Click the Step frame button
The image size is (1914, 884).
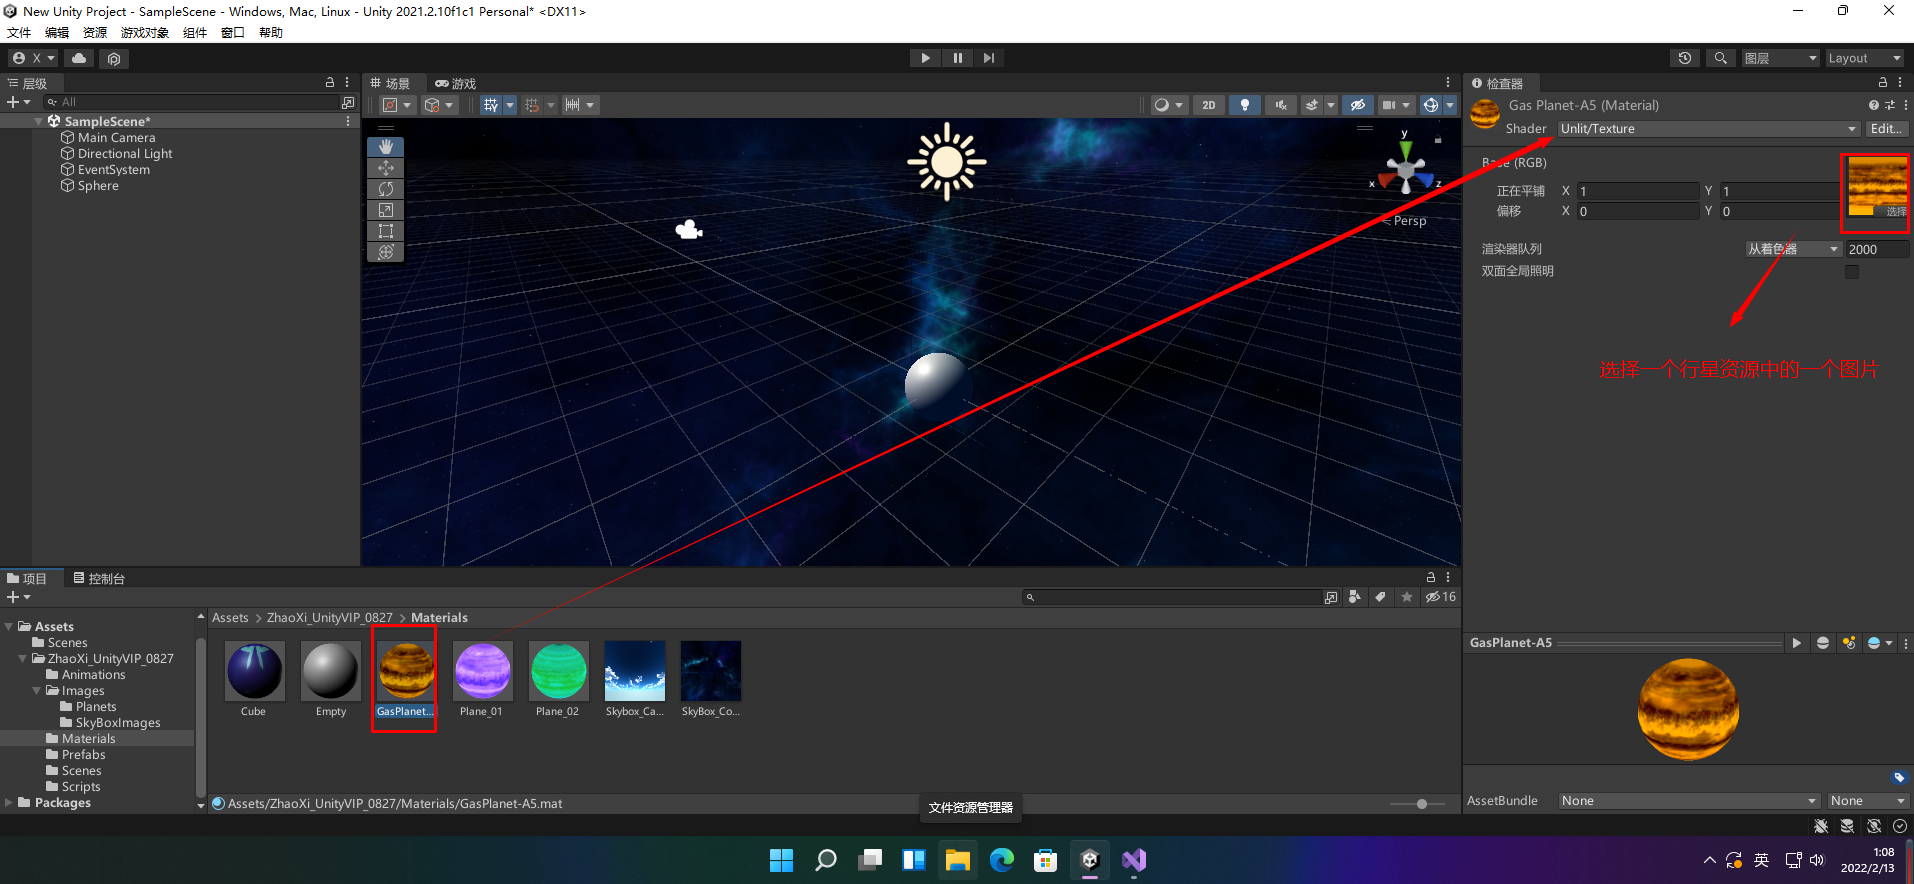pyautogui.click(x=989, y=58)
